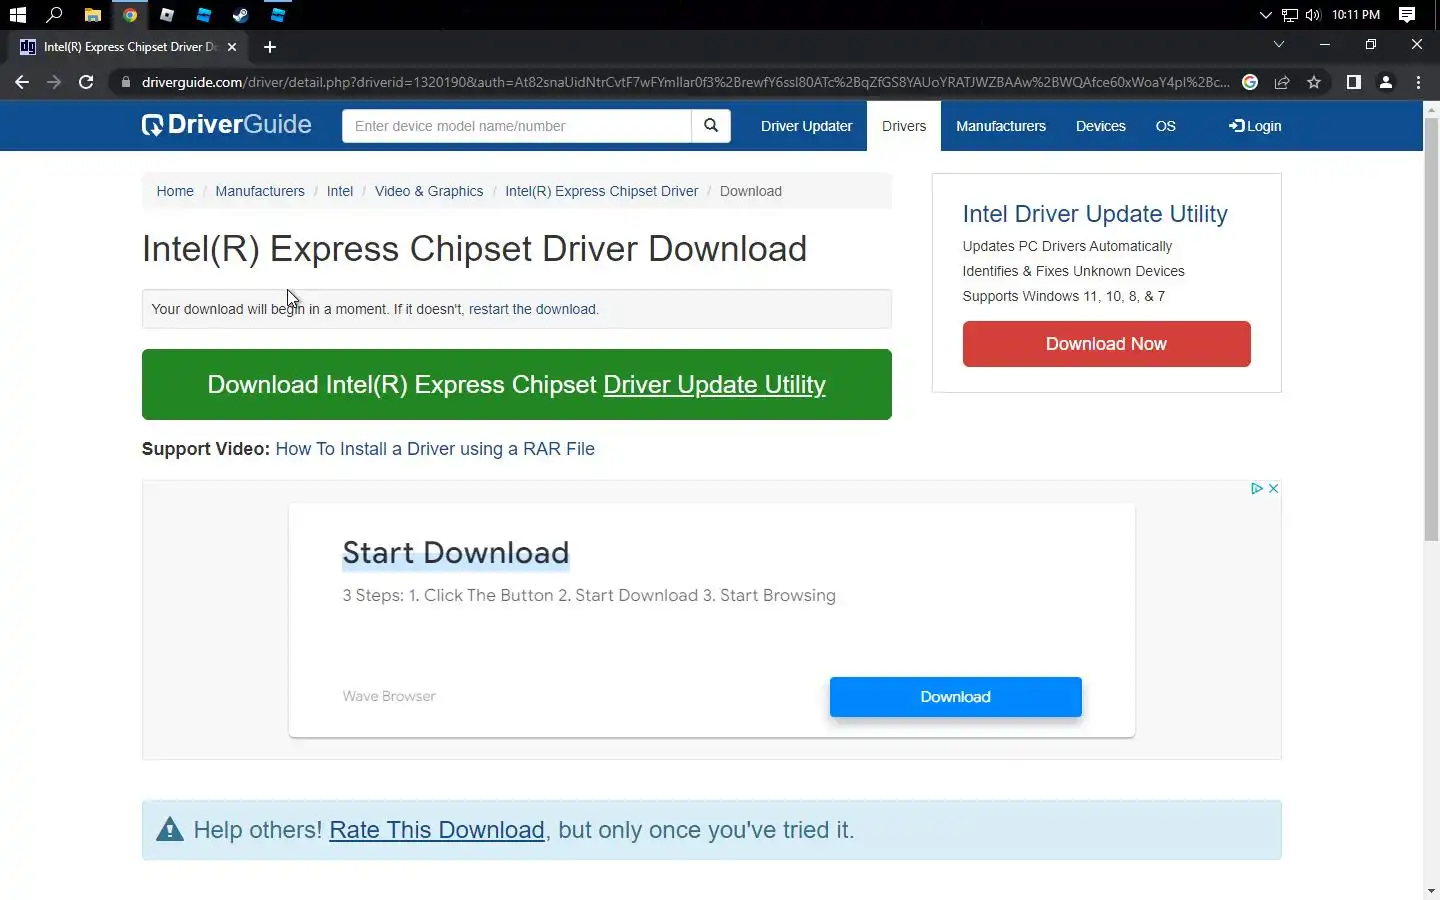Toggle the browser side panel
Viewport: 1440px width, 900px height.
pos(1353,82)
